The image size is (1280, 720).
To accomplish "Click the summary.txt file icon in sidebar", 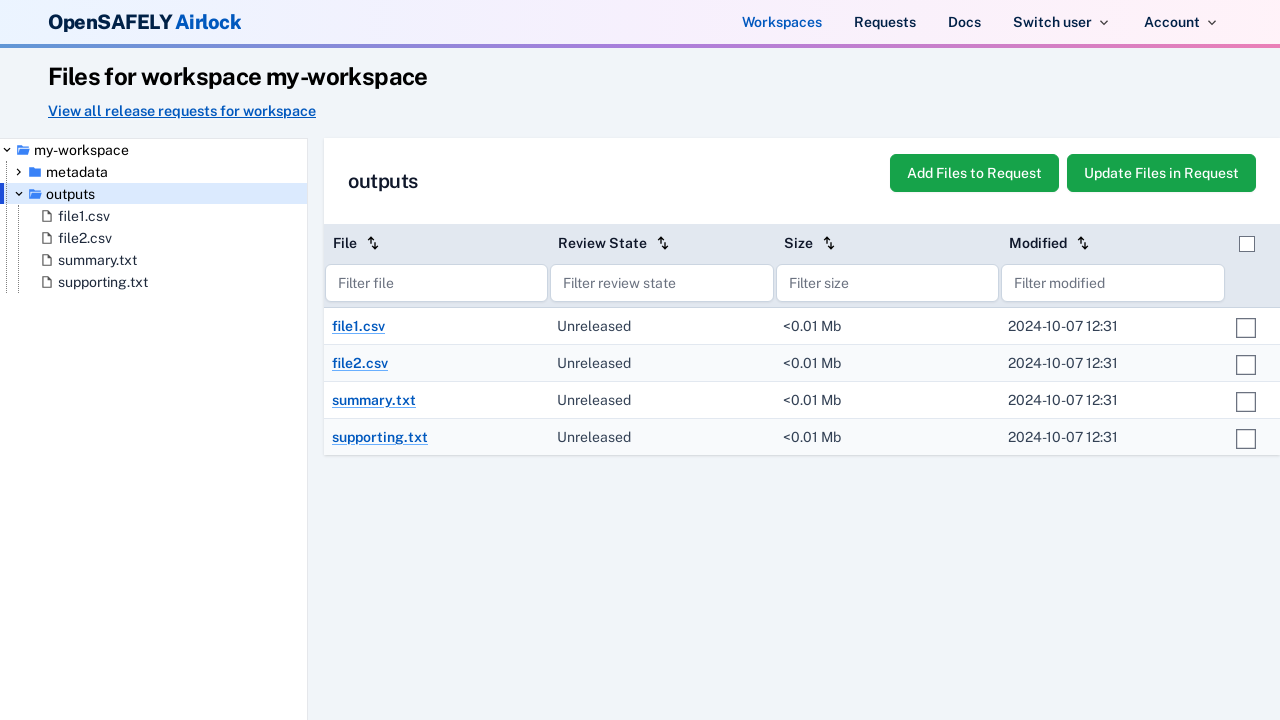I will tap(47, 260).
